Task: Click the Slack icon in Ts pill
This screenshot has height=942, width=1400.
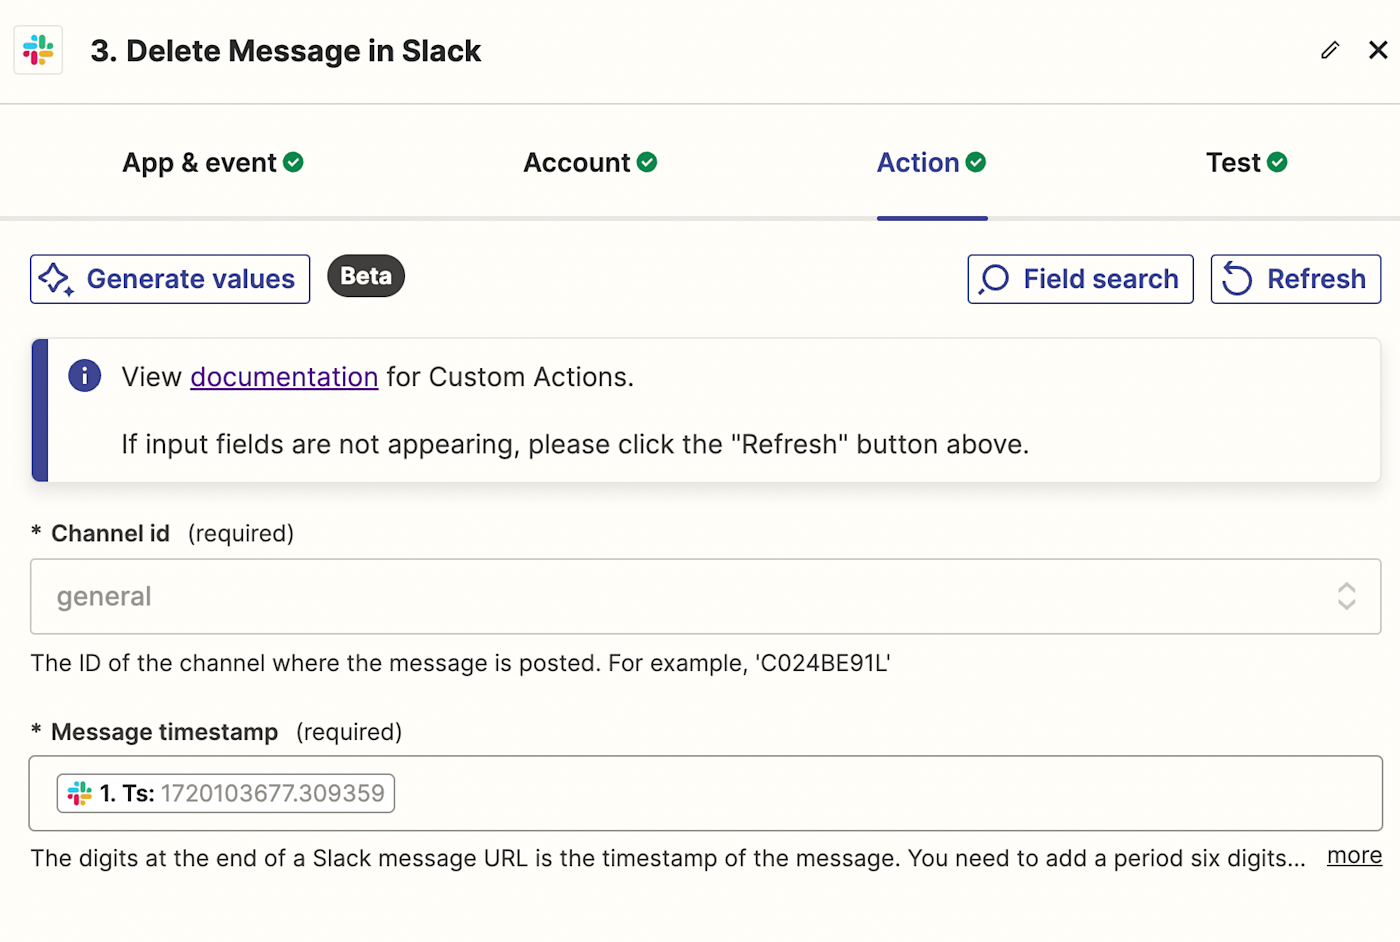Action: click(x=80, y=794)
